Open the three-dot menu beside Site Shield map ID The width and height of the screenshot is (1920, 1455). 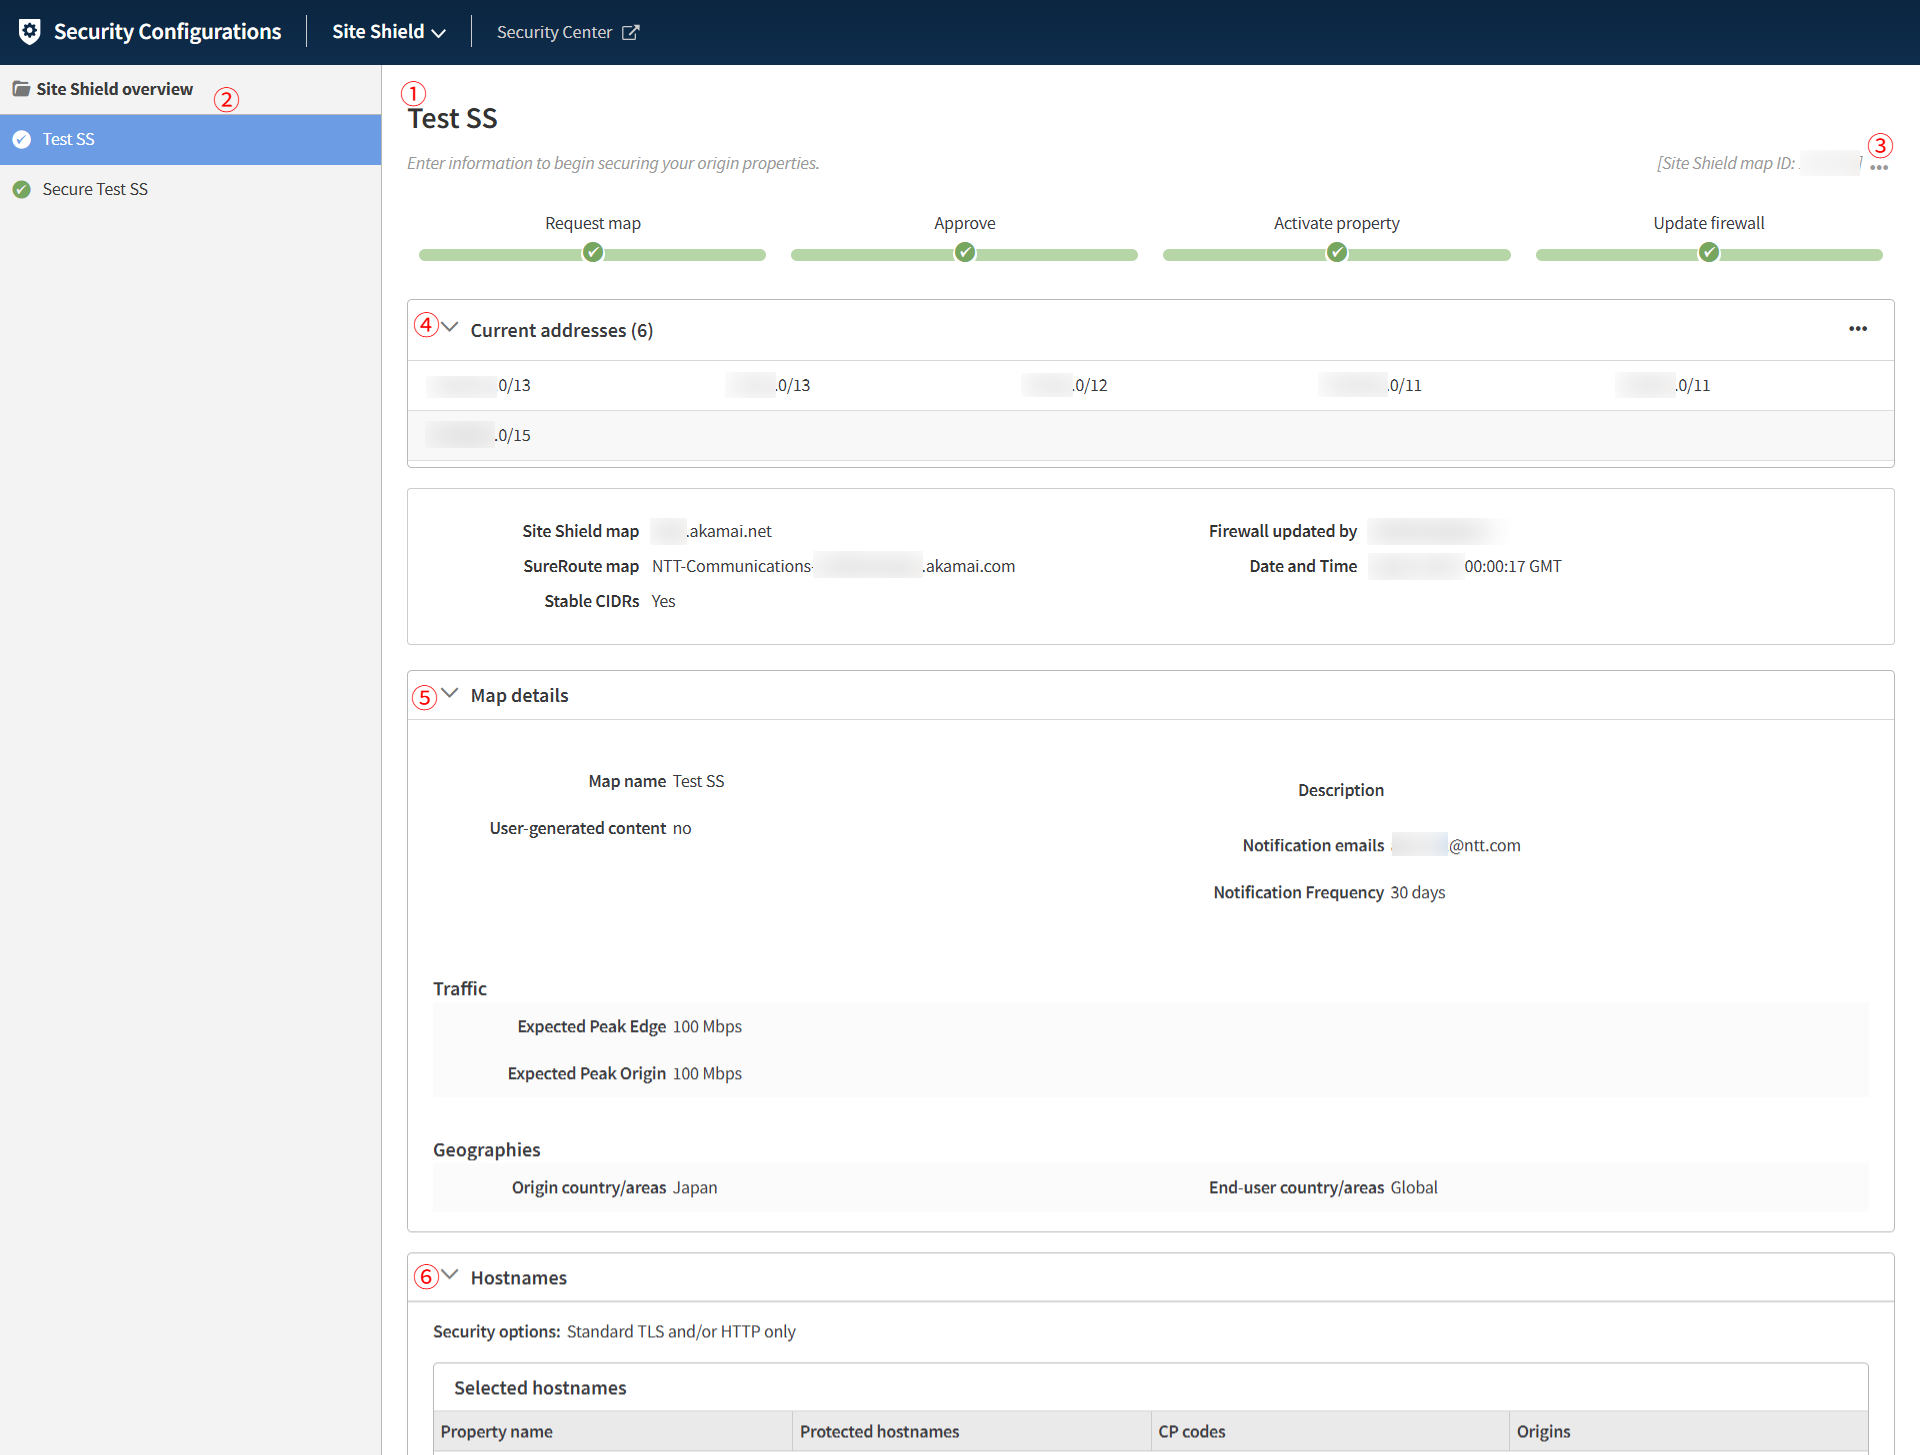click(1879, 168)
